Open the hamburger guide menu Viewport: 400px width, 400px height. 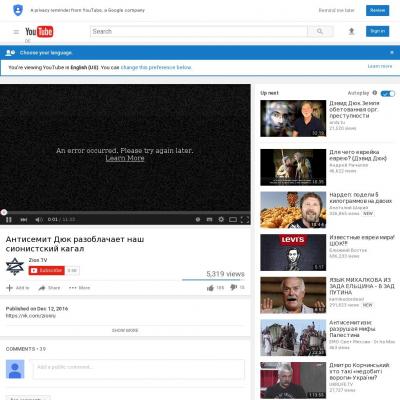tap(16, 32)
